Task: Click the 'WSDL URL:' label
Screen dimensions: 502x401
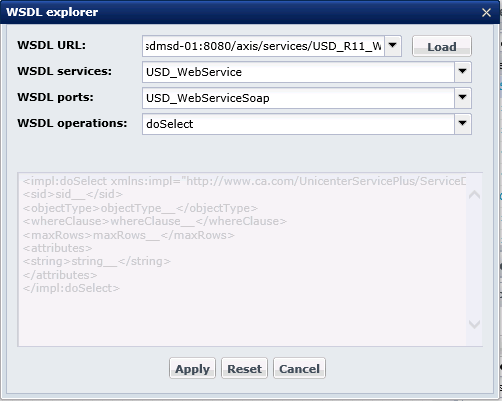Action: (52, 45)
